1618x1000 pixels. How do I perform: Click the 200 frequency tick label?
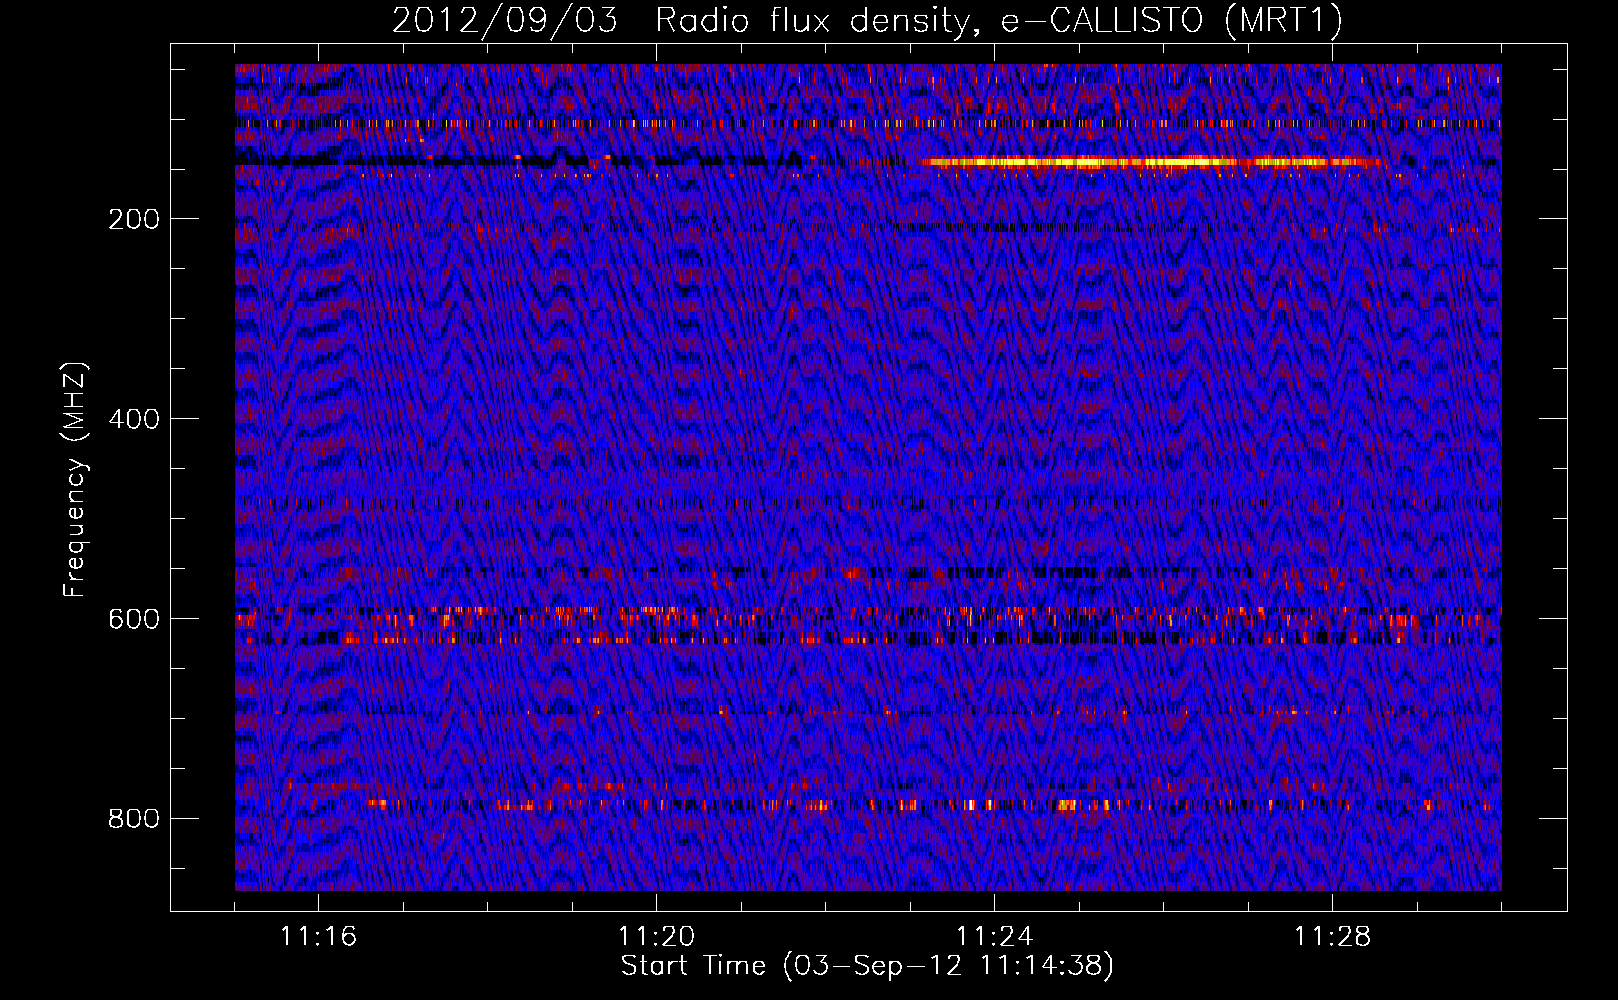tap(134, 219)
